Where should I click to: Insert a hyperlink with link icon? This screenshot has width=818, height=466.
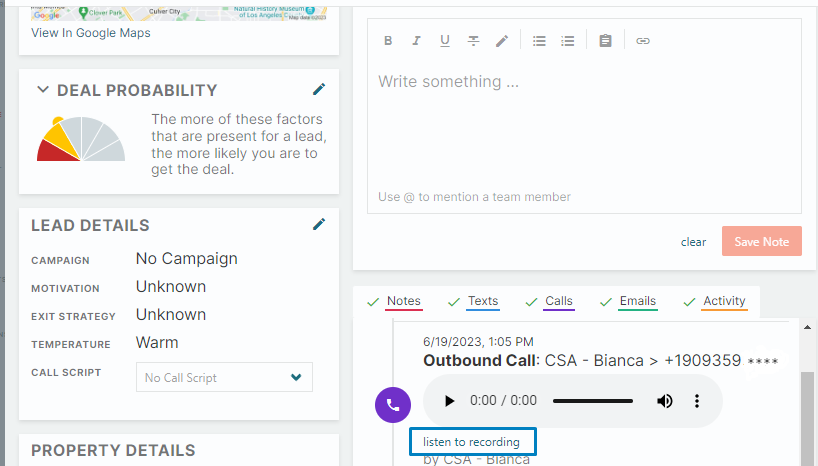643,41
